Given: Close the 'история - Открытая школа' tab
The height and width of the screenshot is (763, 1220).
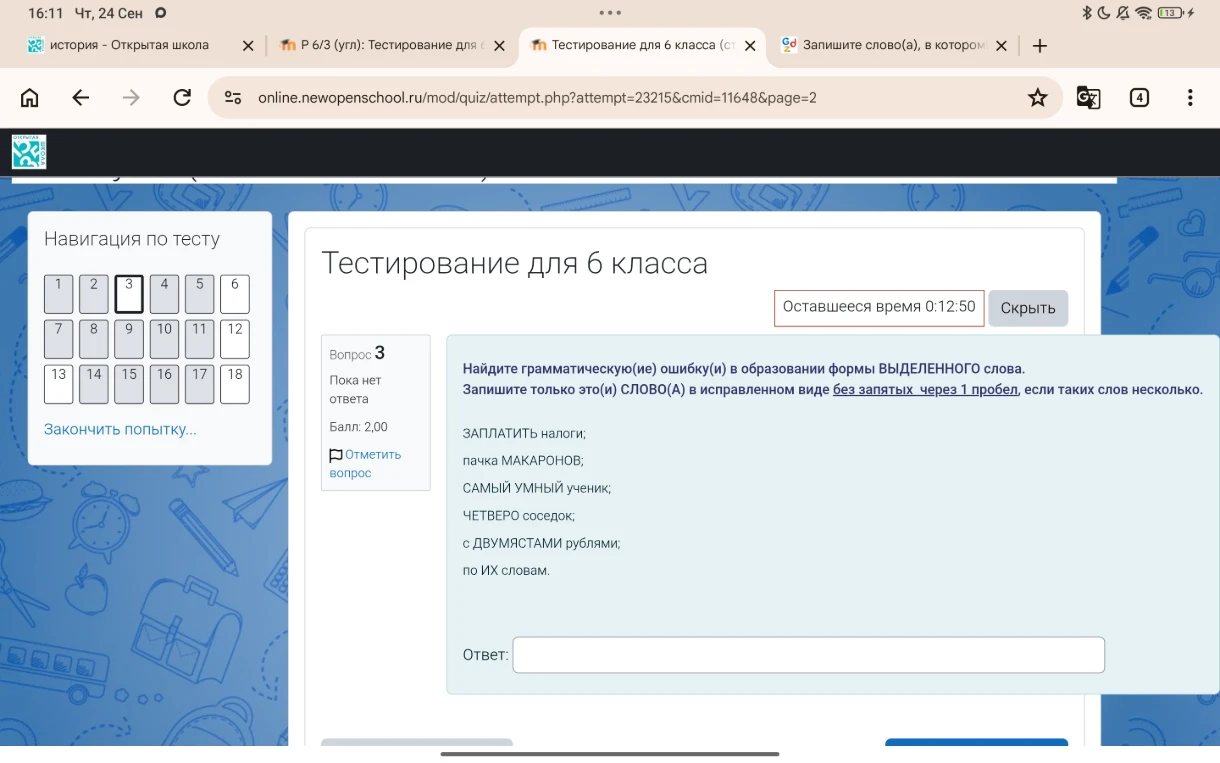Looking at the screenshot, I should (249, 46).
